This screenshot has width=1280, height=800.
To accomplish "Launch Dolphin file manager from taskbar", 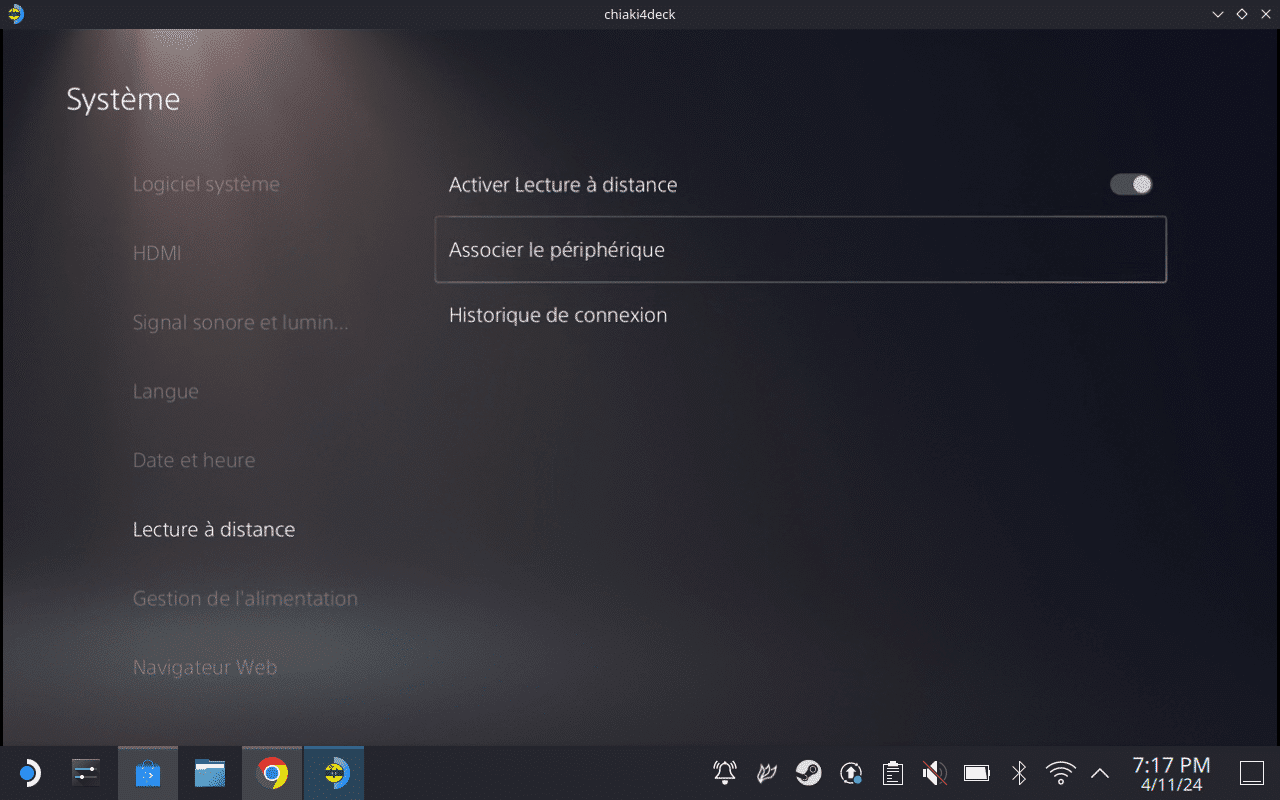I will [x=210, y=773].
